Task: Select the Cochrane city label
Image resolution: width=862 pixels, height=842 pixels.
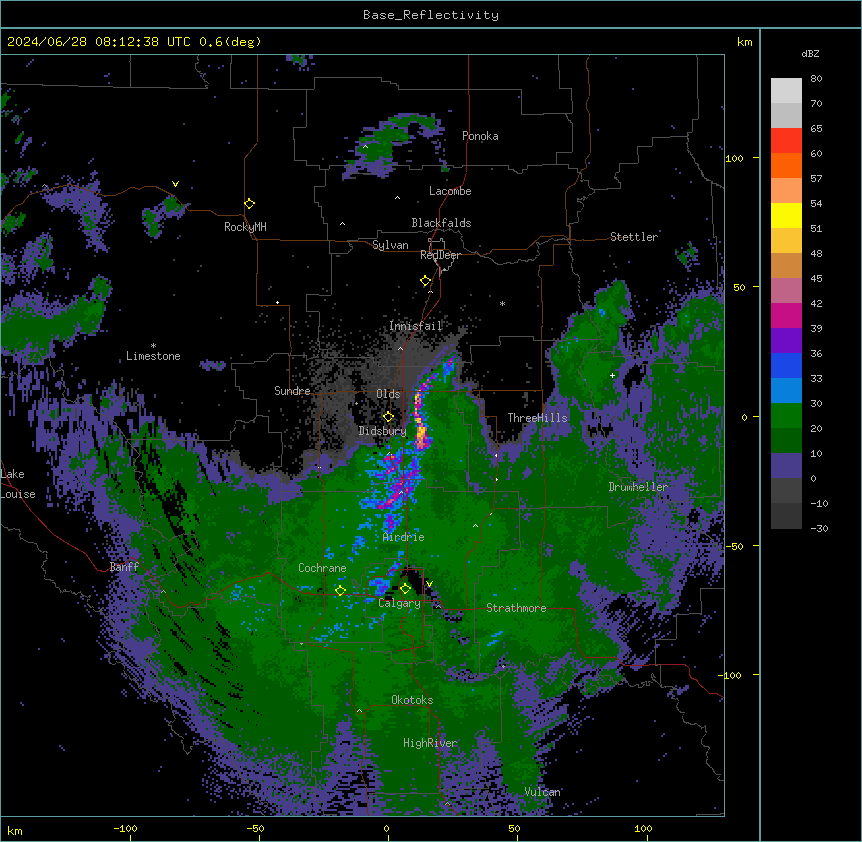Action: point(322,568)
